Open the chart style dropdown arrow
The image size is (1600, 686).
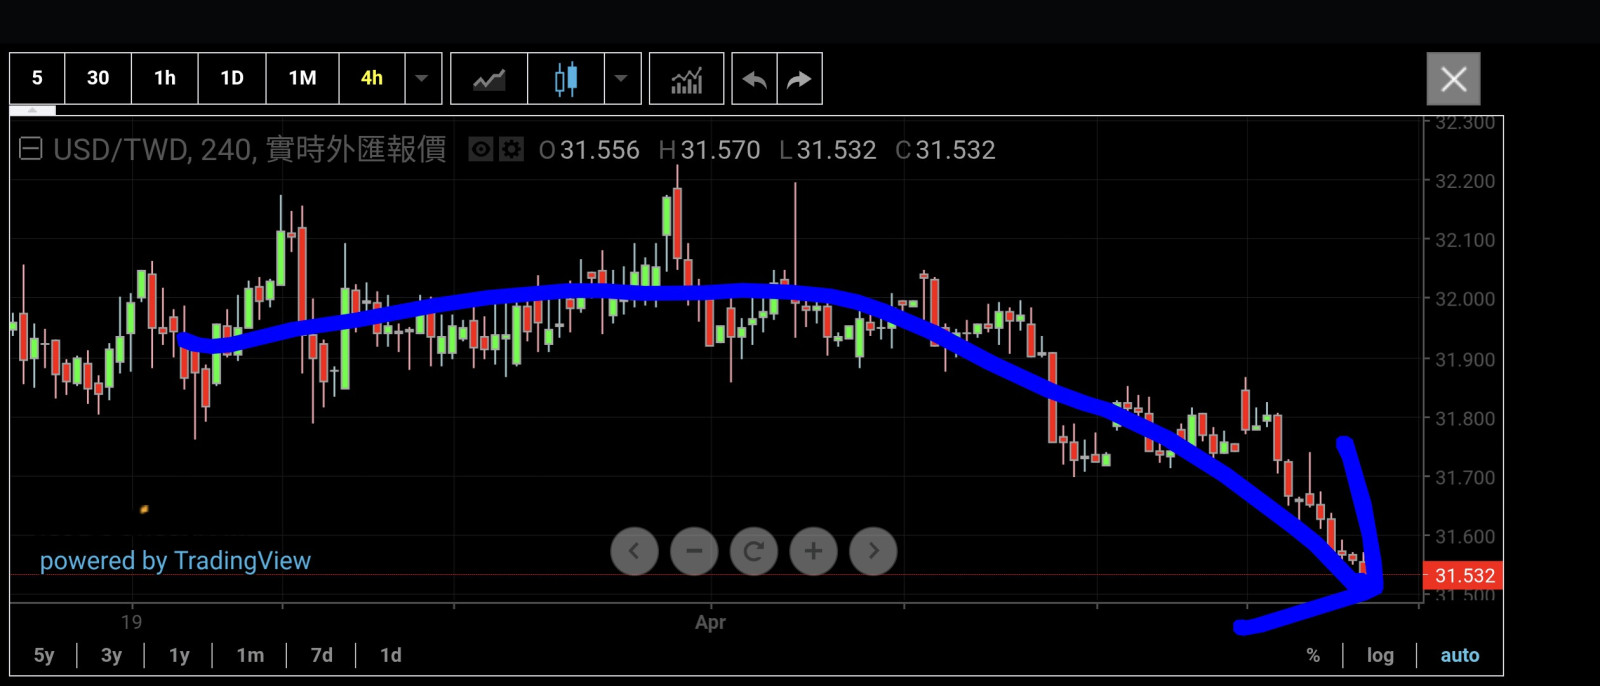click(621, 79)
